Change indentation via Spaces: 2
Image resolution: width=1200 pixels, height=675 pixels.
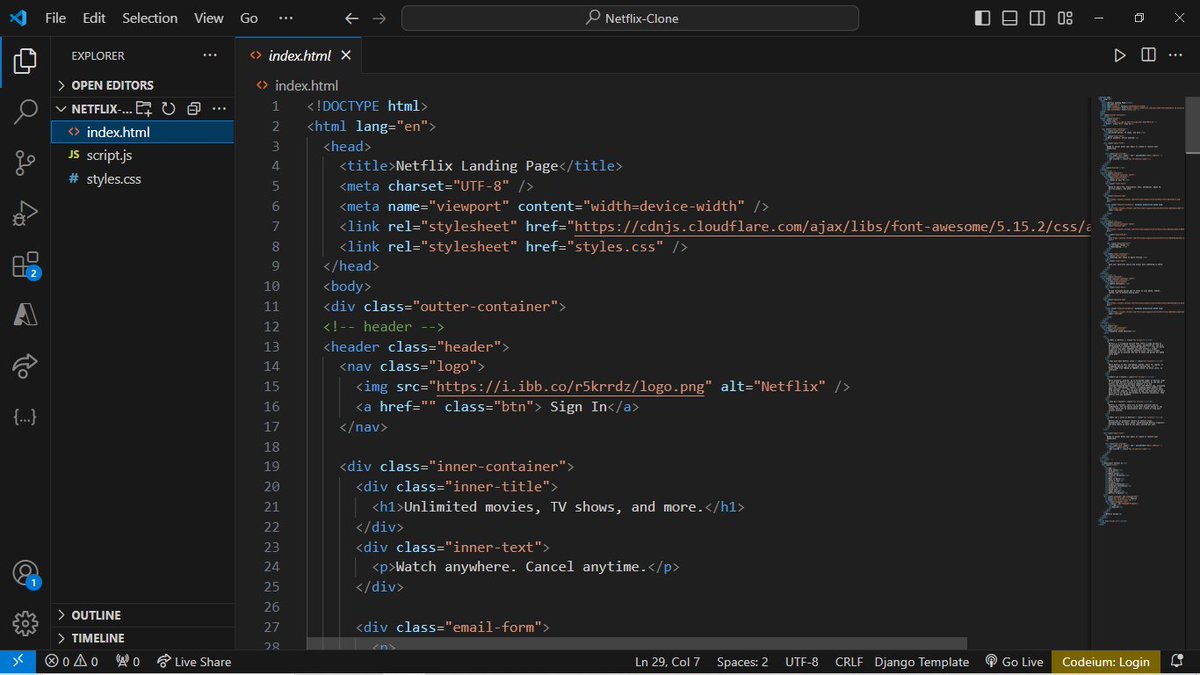pyautogui.click(x=742, y=662)
